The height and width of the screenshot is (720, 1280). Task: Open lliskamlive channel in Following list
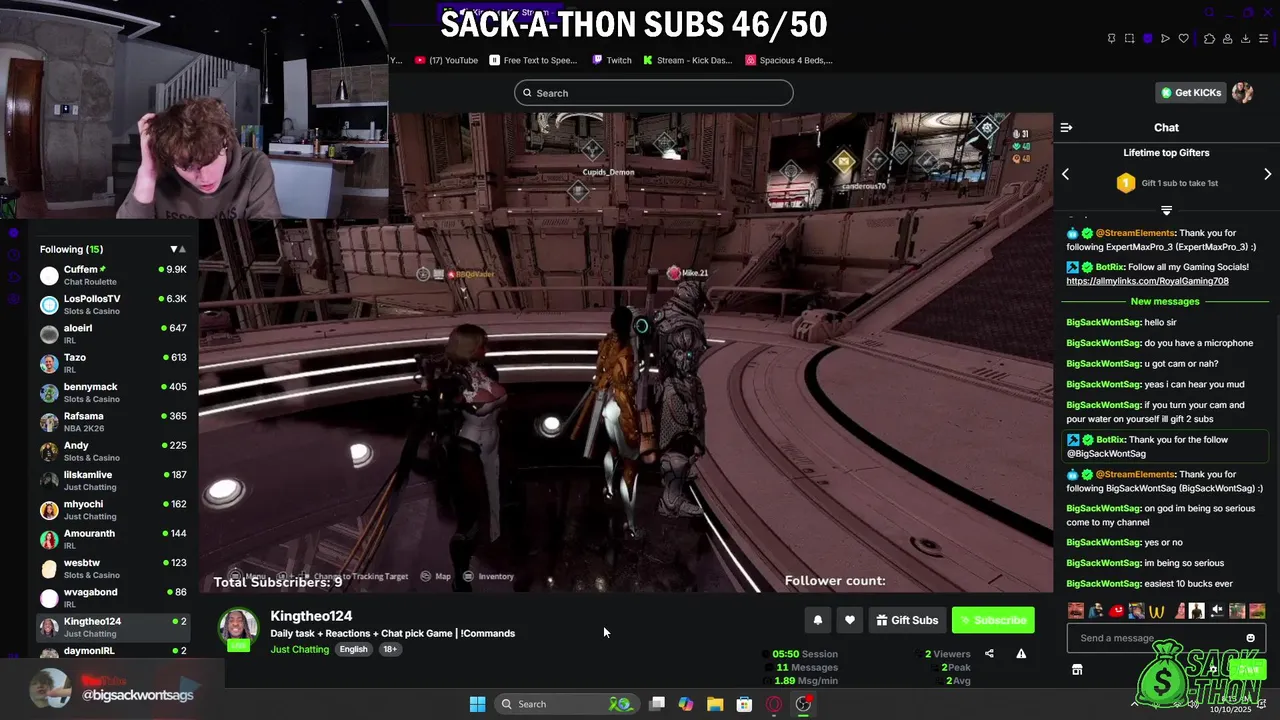tap(113, 481)
